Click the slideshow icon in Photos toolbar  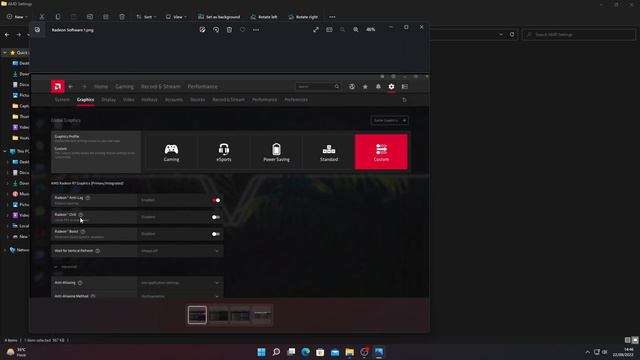(329, 30)
